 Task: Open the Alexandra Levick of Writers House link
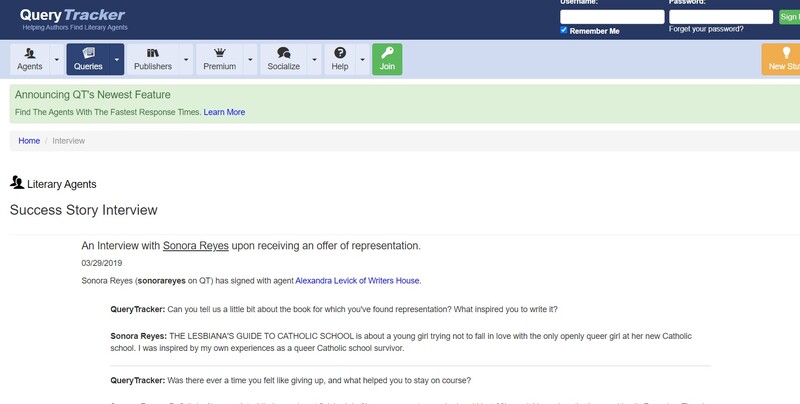[x=358, y=281]
